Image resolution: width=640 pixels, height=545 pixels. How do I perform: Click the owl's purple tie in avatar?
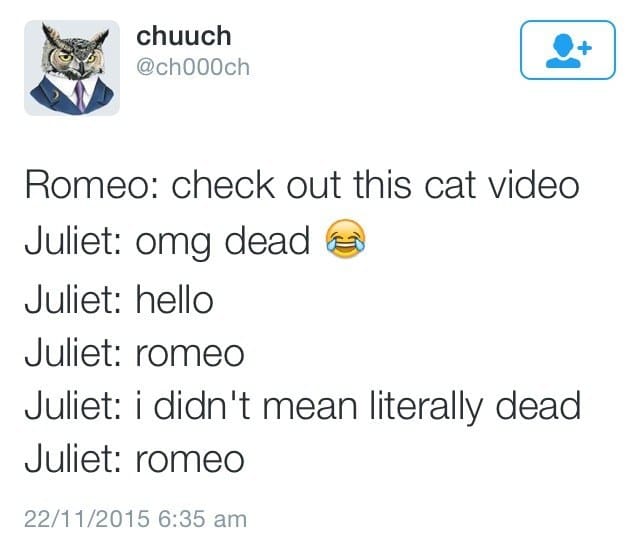[80, 96]
